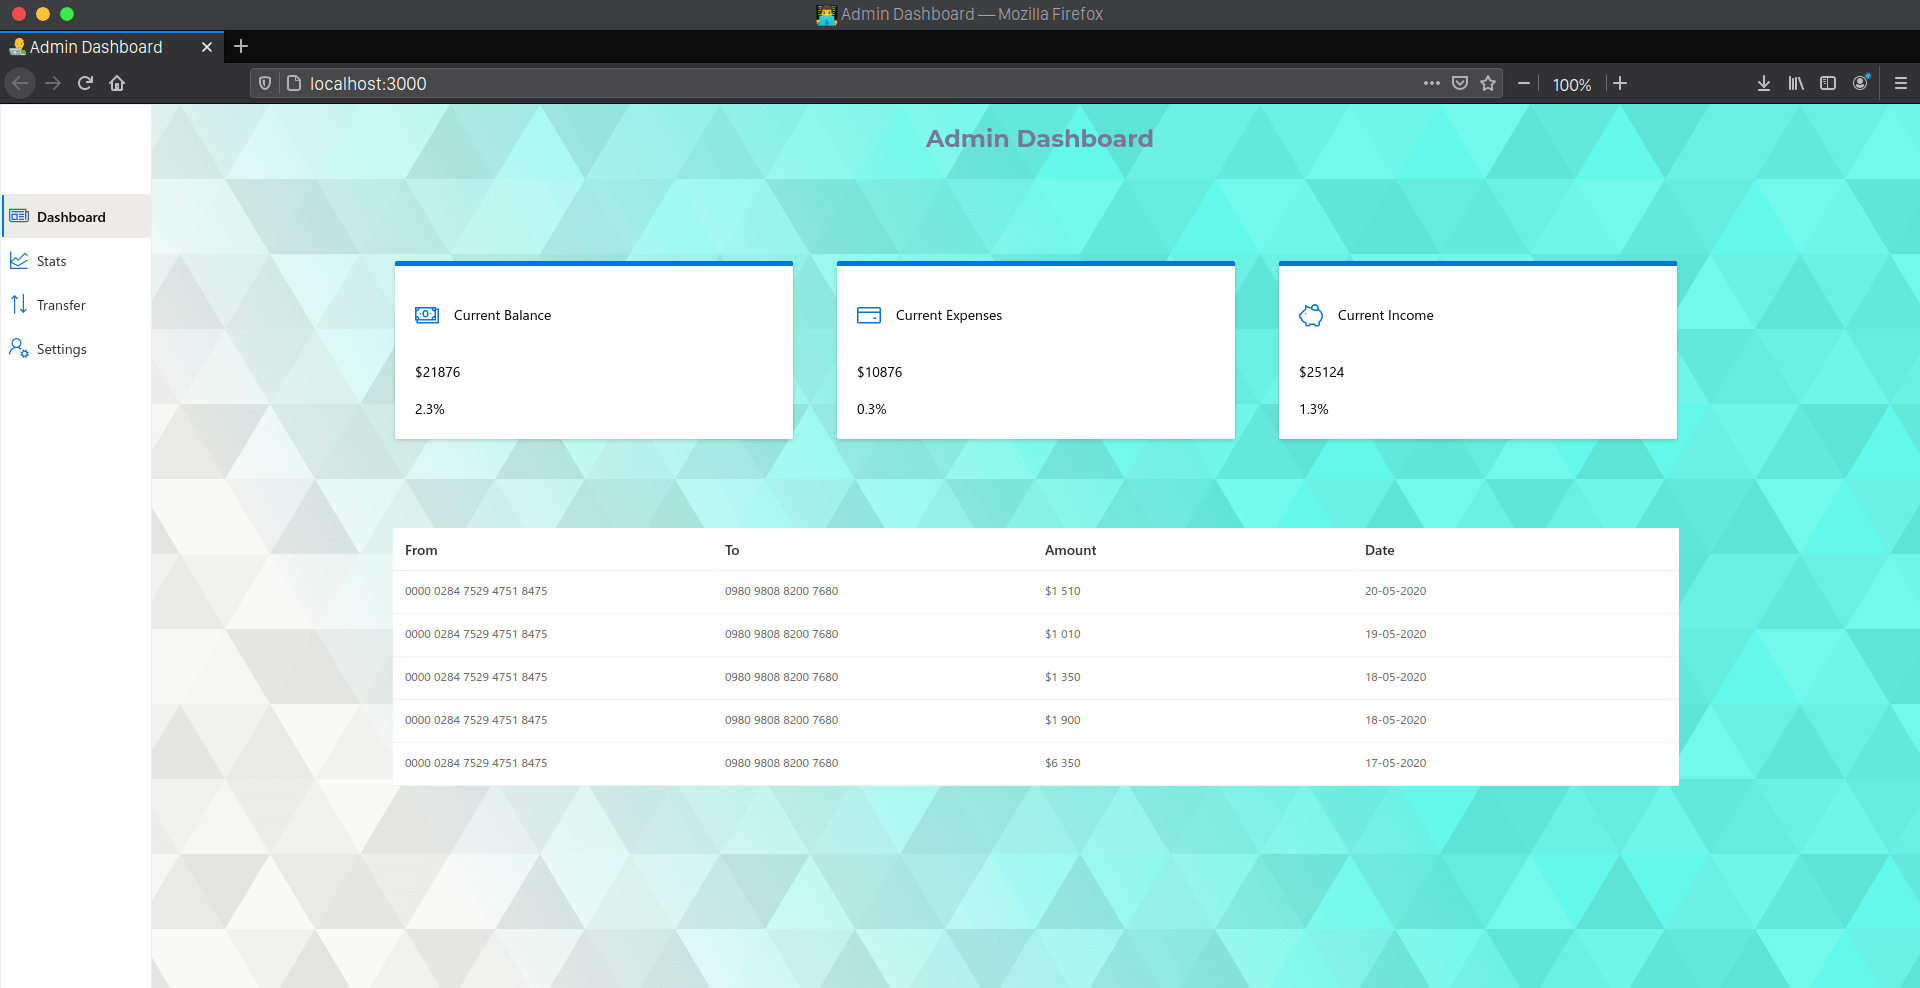Viewport: 1920px width, 988px height.
Task: Open the Library bookshelf icon
Action: tap(1795, 84)
